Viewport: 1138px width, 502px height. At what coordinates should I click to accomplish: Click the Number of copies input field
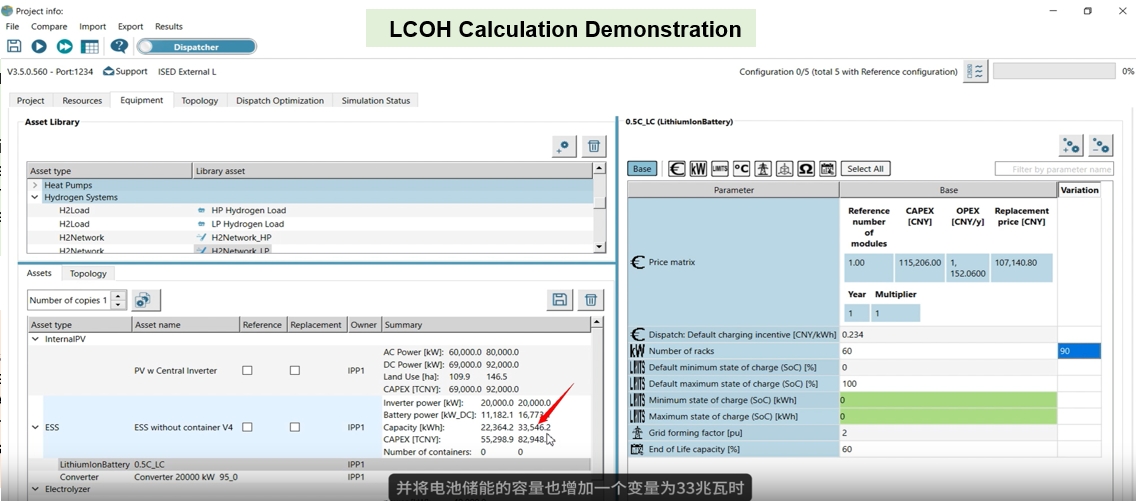[x=70, y=300]
